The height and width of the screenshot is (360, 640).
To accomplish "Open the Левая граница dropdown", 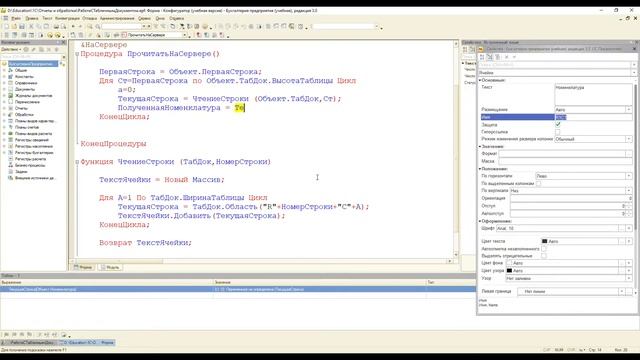I will (622, 291).
